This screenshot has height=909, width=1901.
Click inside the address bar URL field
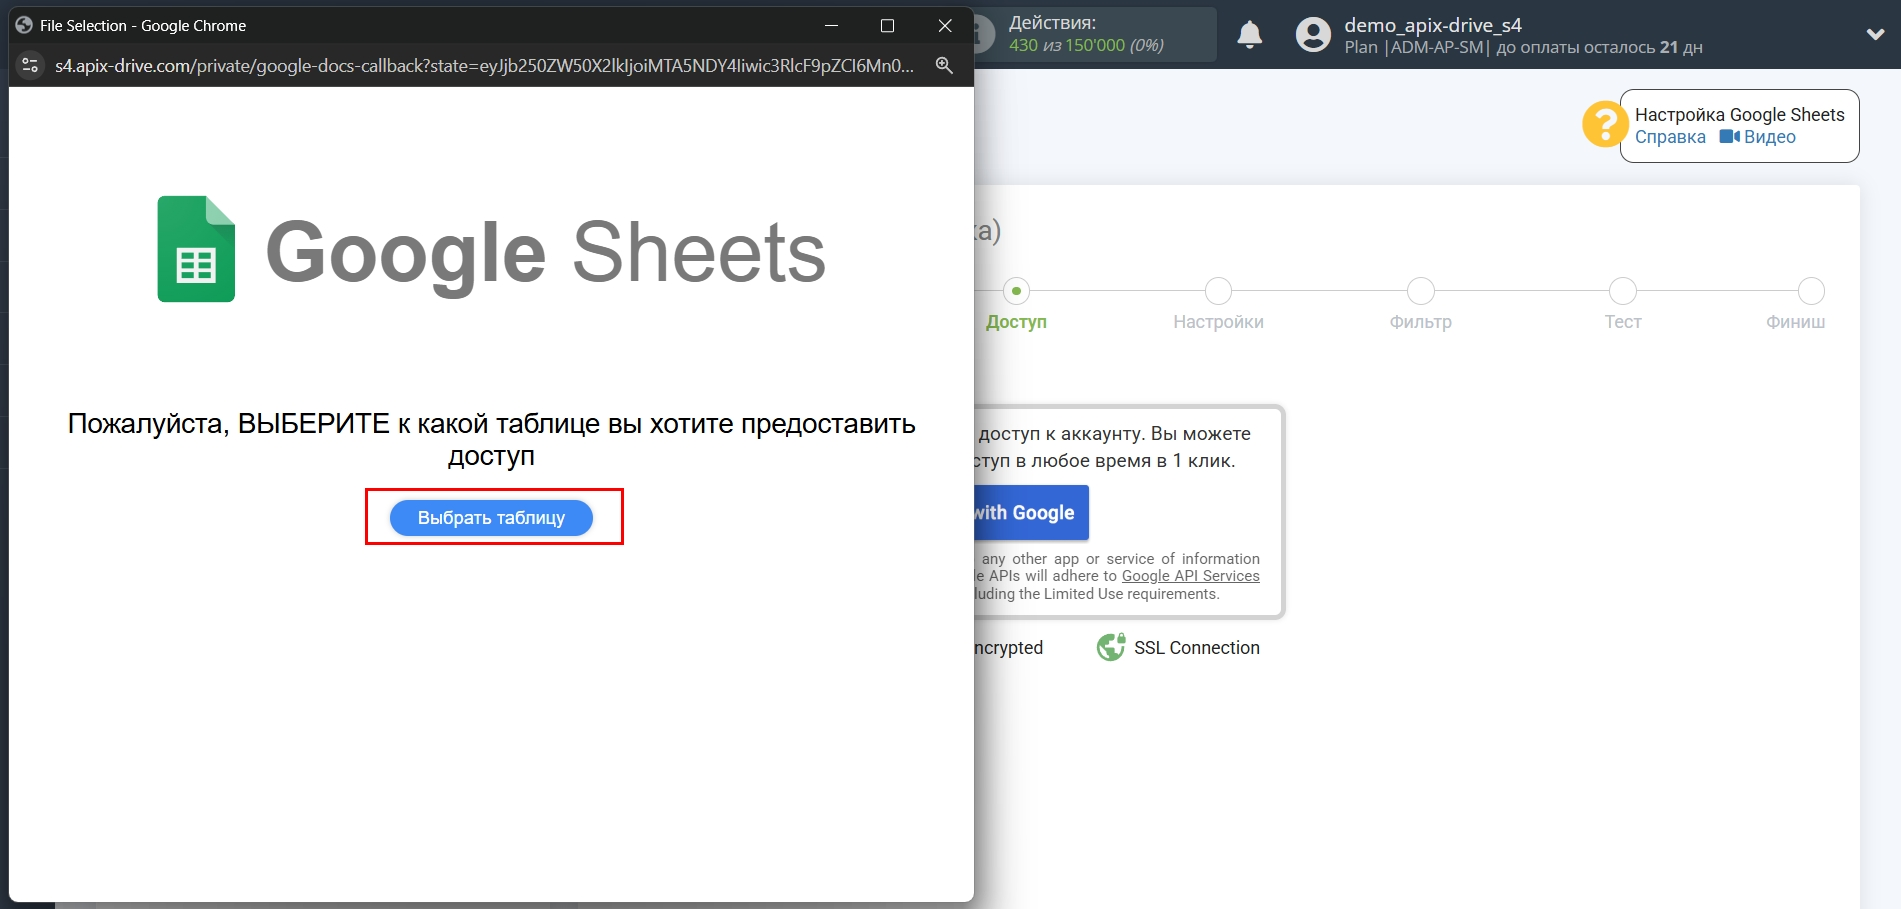tap(480, 65)
